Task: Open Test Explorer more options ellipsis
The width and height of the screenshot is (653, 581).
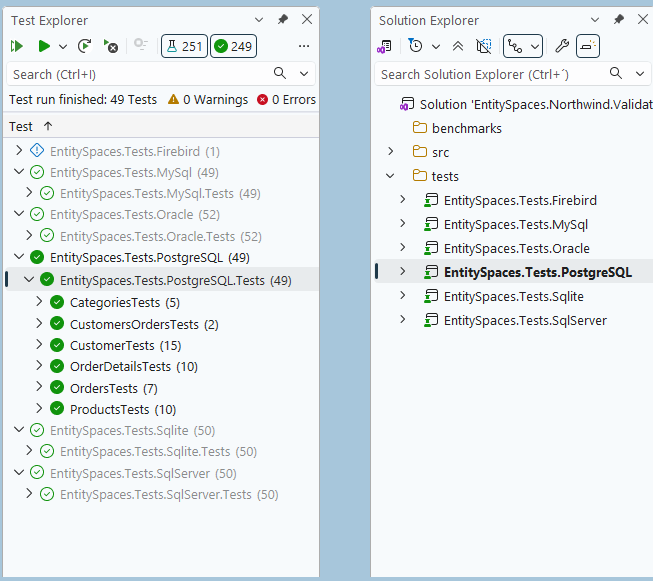Action: [304, 46]
